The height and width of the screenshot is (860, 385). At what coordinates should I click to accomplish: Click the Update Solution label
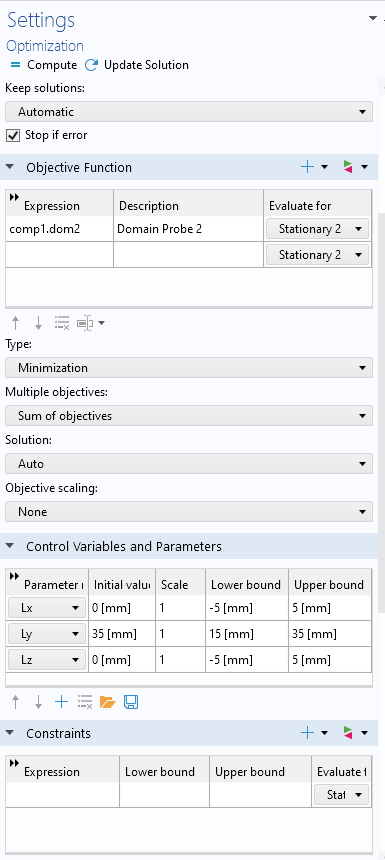click(146, 65)
